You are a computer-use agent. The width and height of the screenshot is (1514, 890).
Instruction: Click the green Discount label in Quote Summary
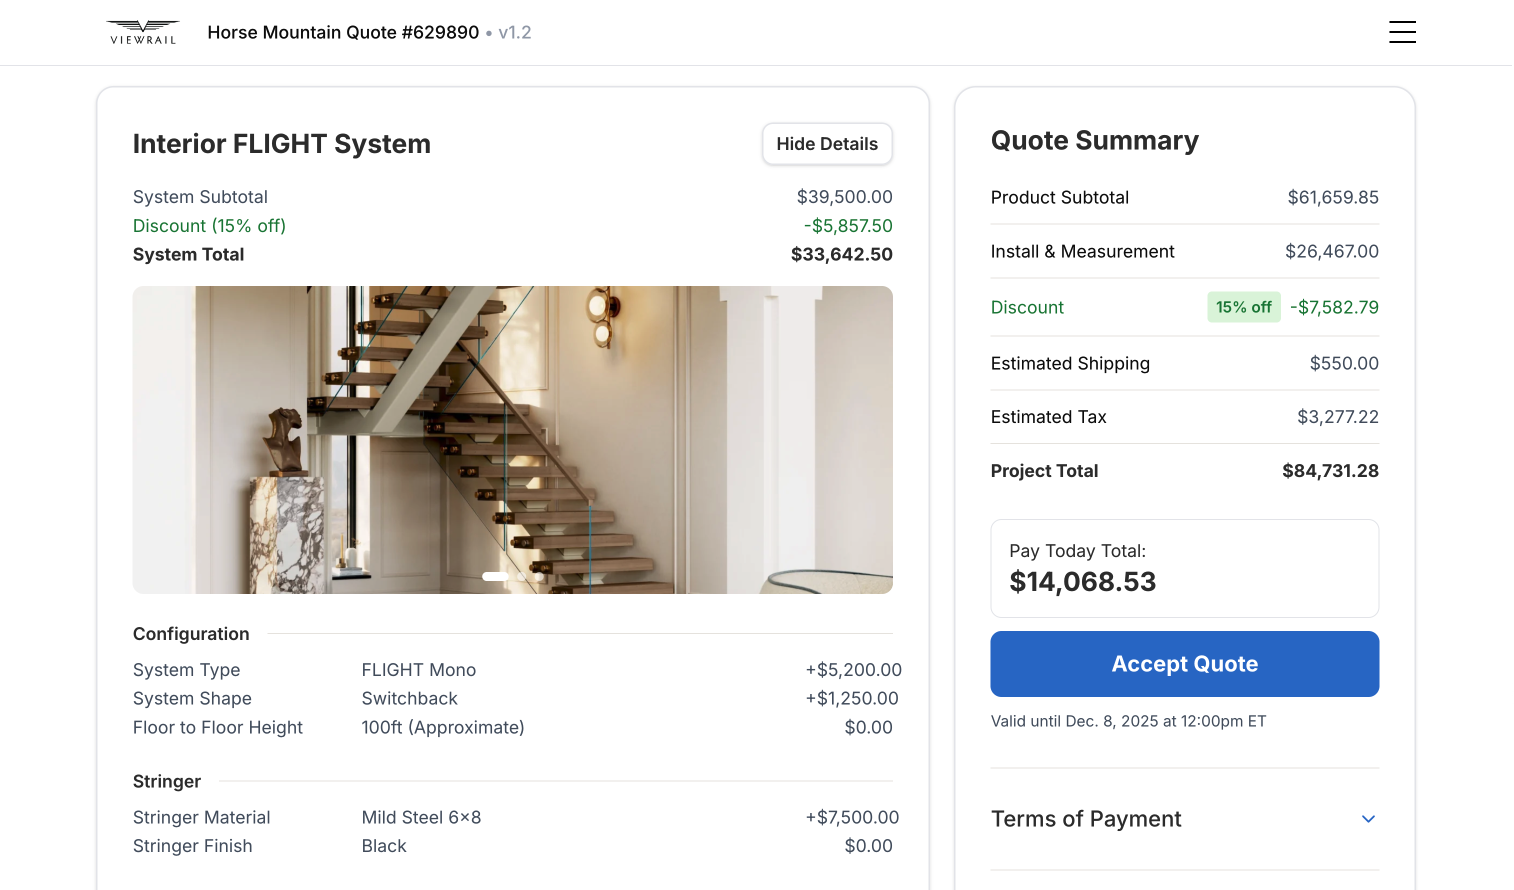click(x=1027, y=307)
